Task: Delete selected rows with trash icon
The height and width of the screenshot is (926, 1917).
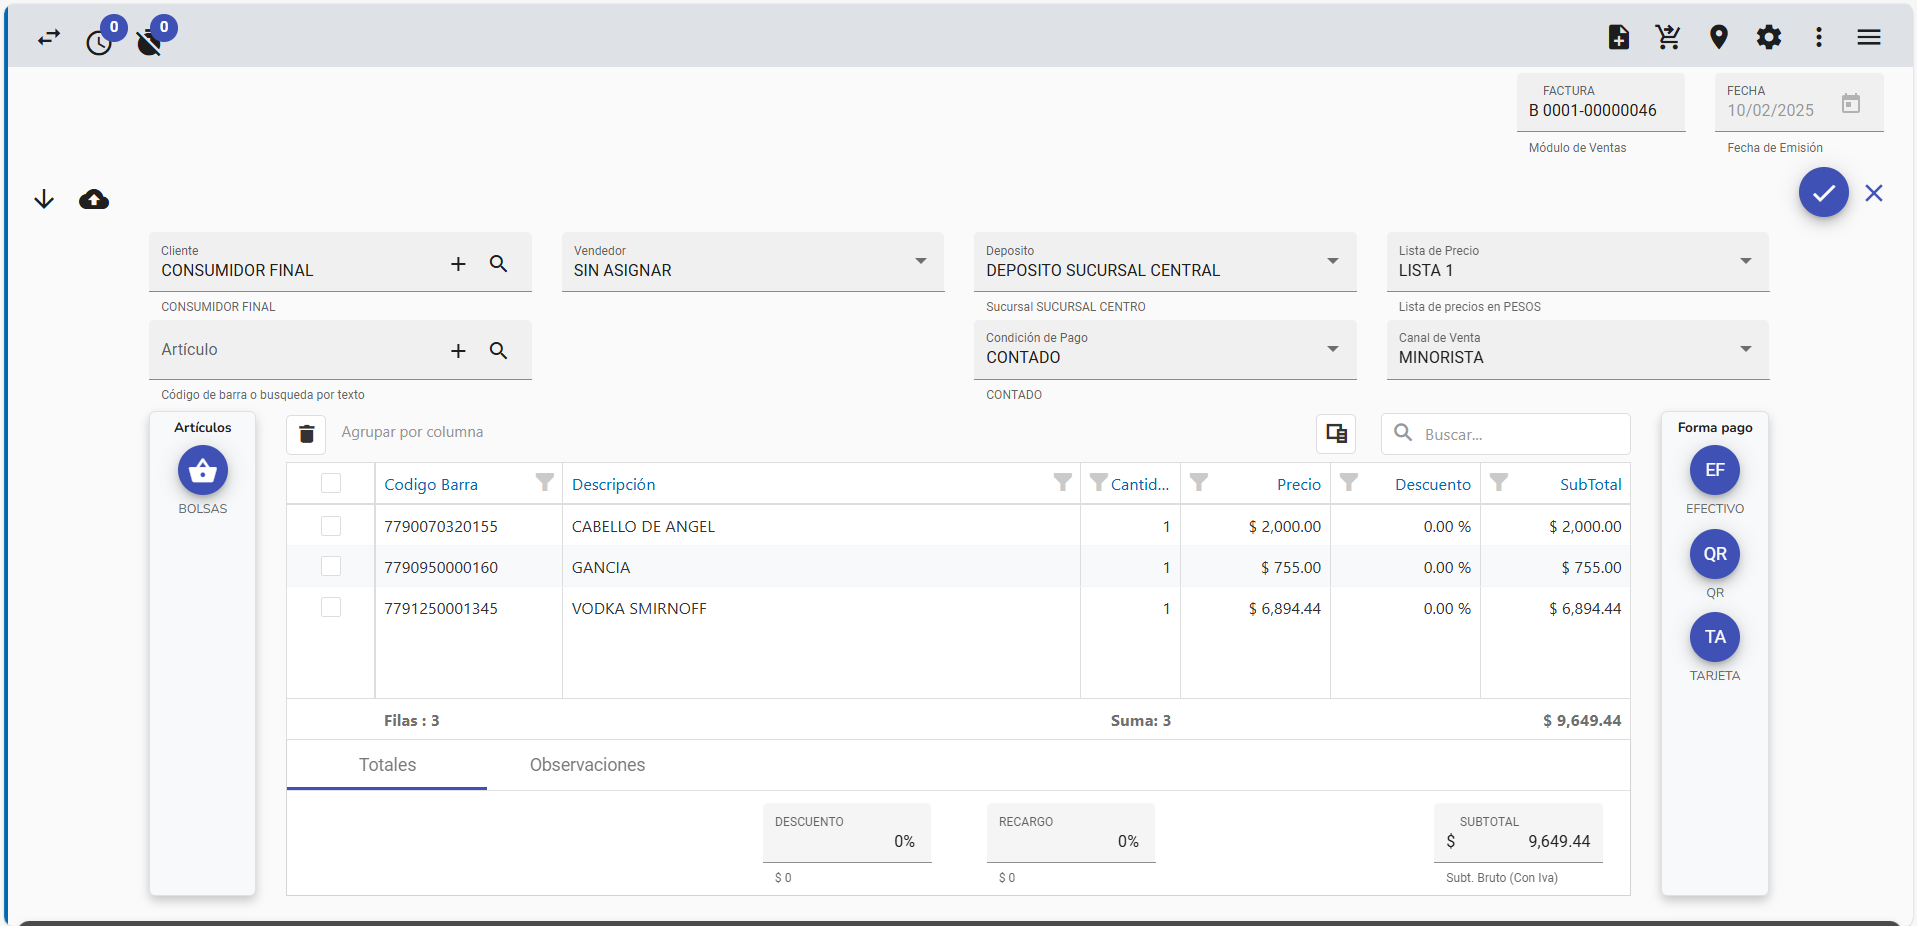Action: click(307, 434)
